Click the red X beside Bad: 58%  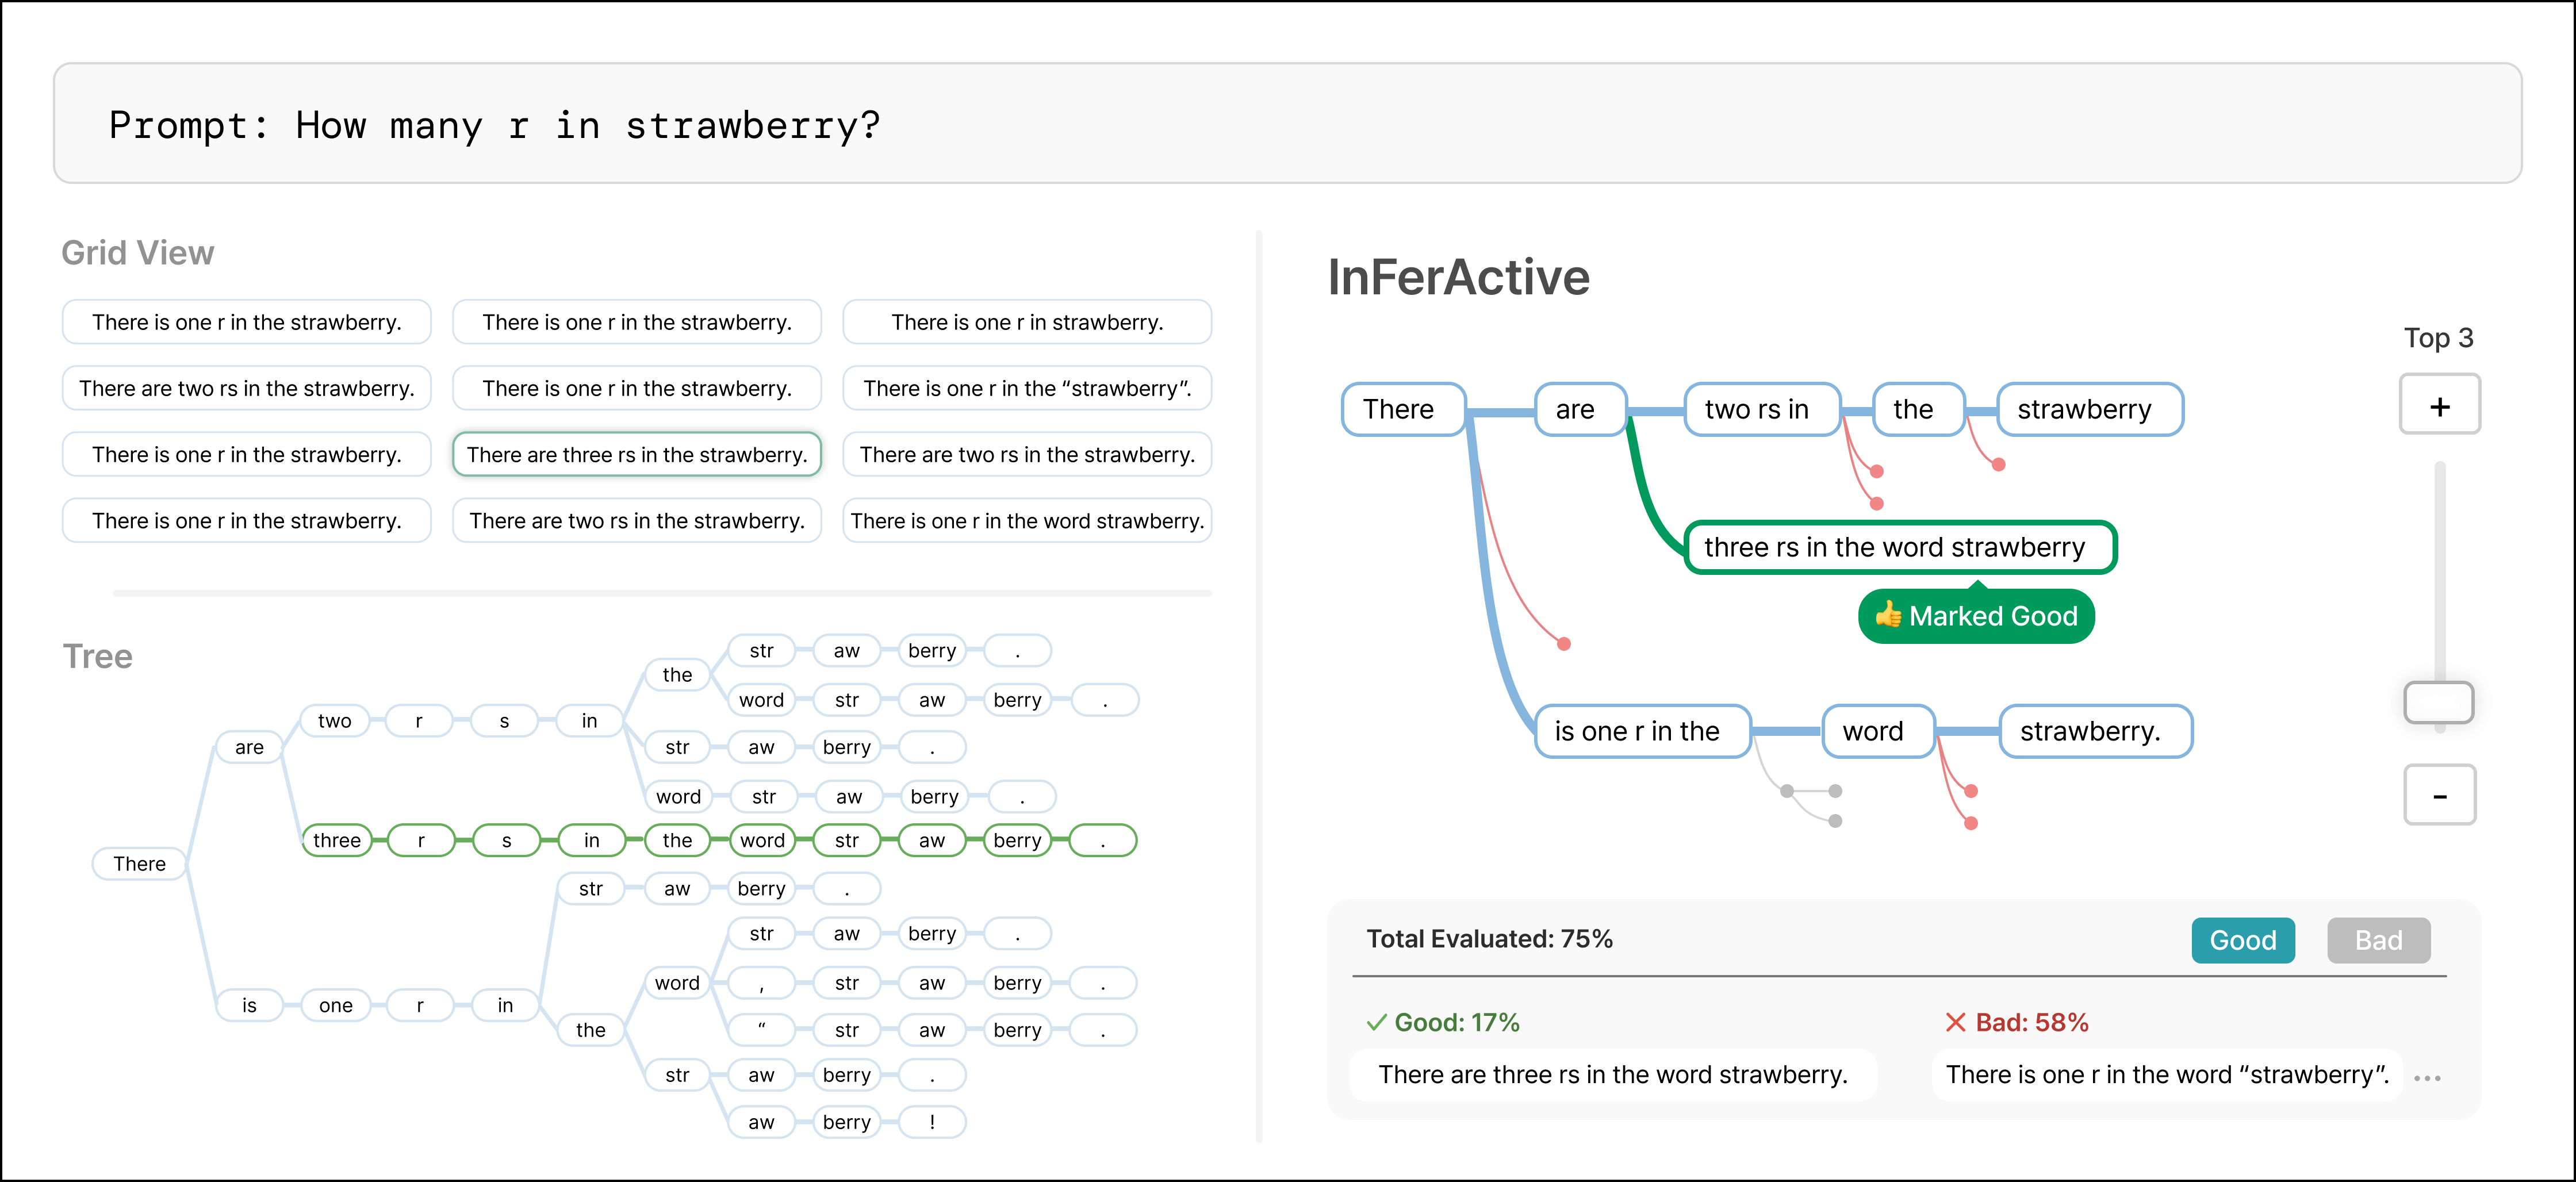1955,1022
